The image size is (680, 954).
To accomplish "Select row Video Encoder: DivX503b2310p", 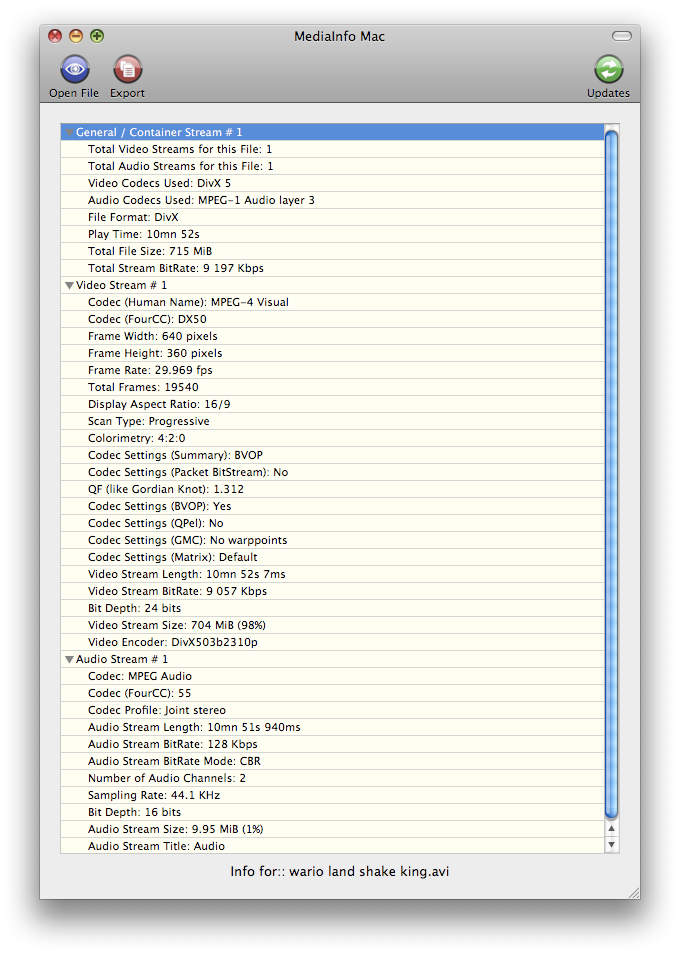I will 332,643.
